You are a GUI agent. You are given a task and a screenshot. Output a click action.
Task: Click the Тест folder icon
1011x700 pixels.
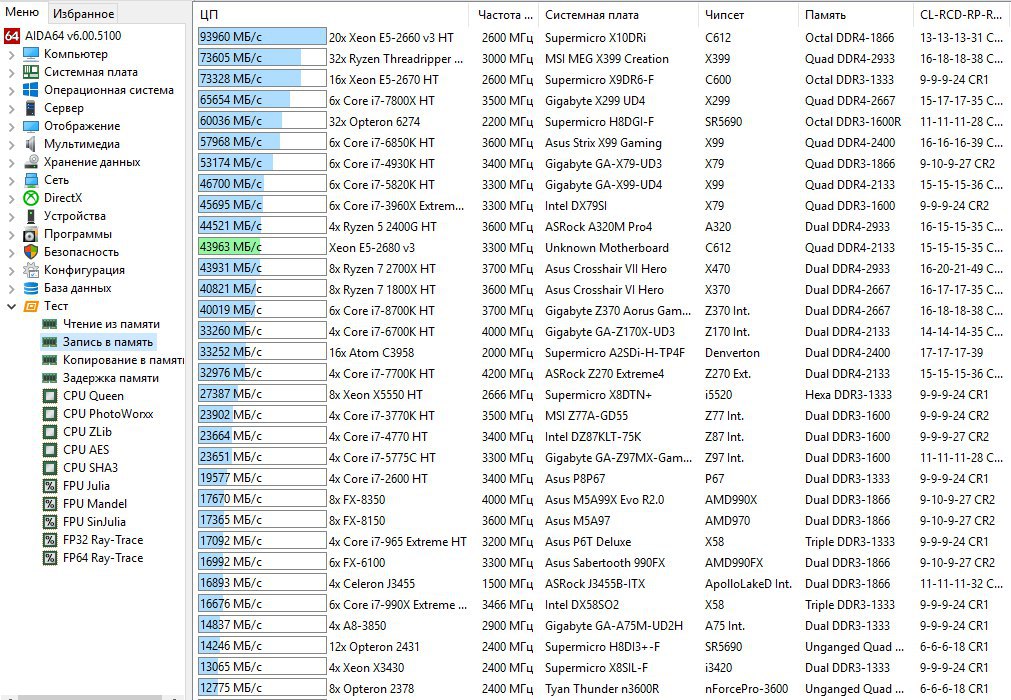pos(30,306)
